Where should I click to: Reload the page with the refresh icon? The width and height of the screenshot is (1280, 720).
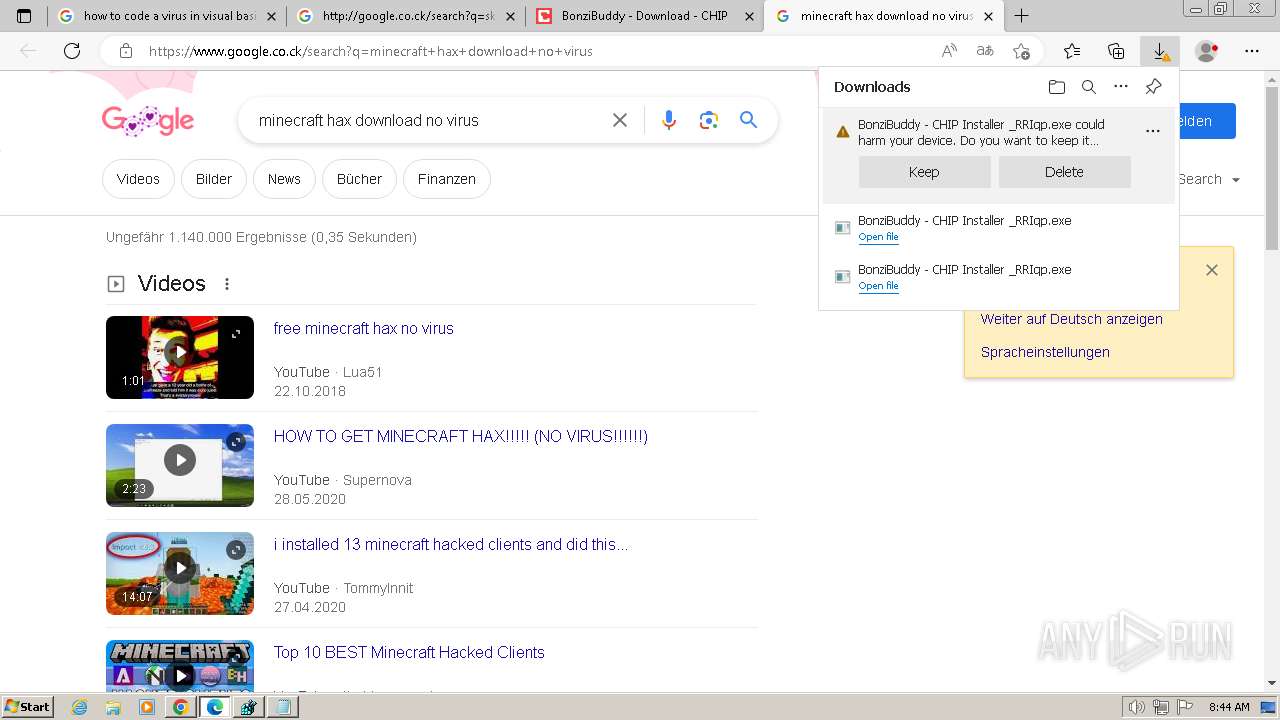(72, 51)
